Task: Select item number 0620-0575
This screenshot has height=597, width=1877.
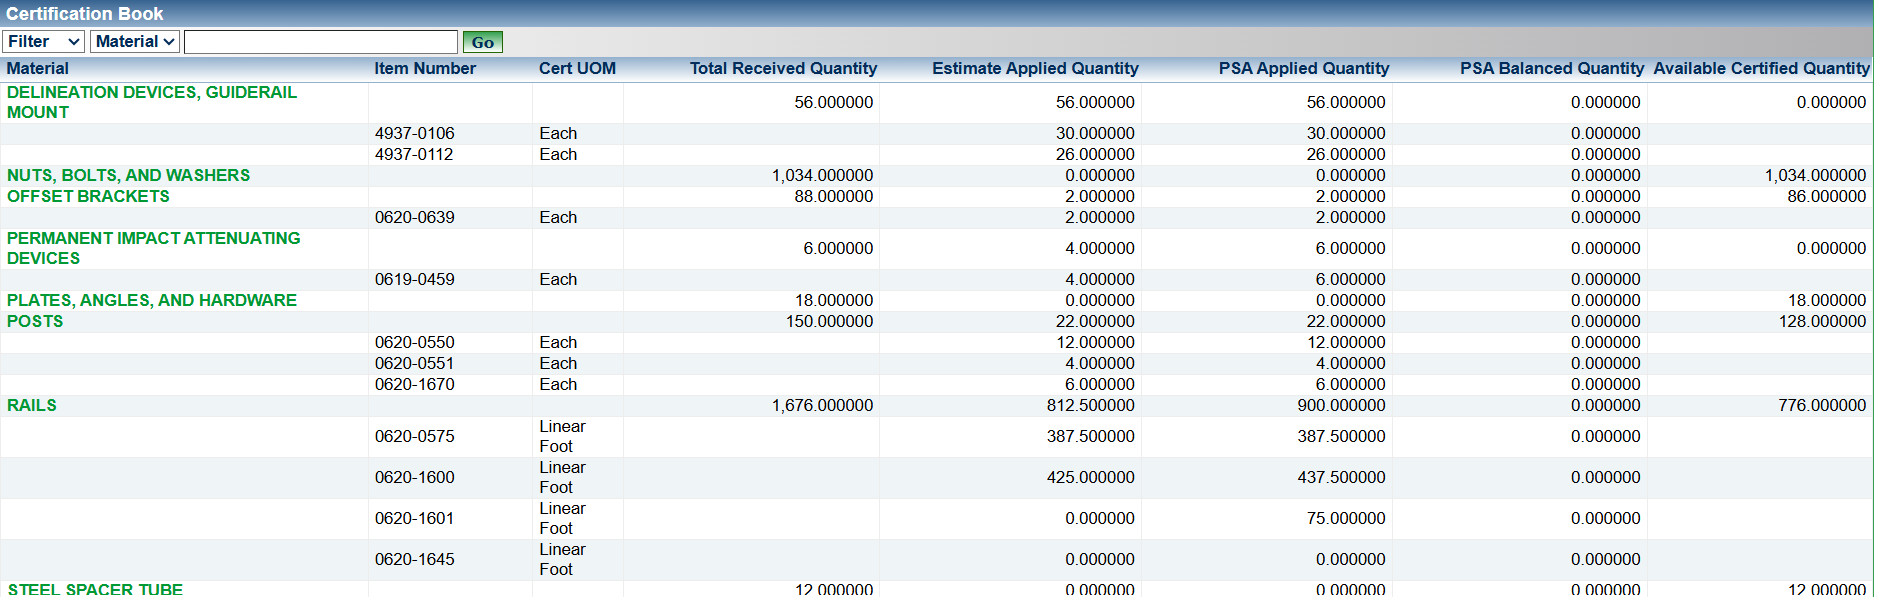Action: (x=414, y=436)
